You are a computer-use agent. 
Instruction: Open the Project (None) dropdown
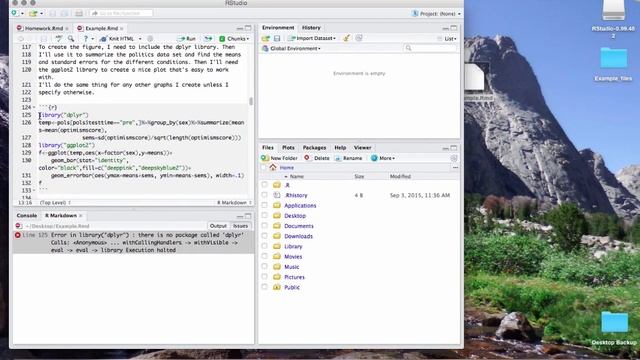436,13
